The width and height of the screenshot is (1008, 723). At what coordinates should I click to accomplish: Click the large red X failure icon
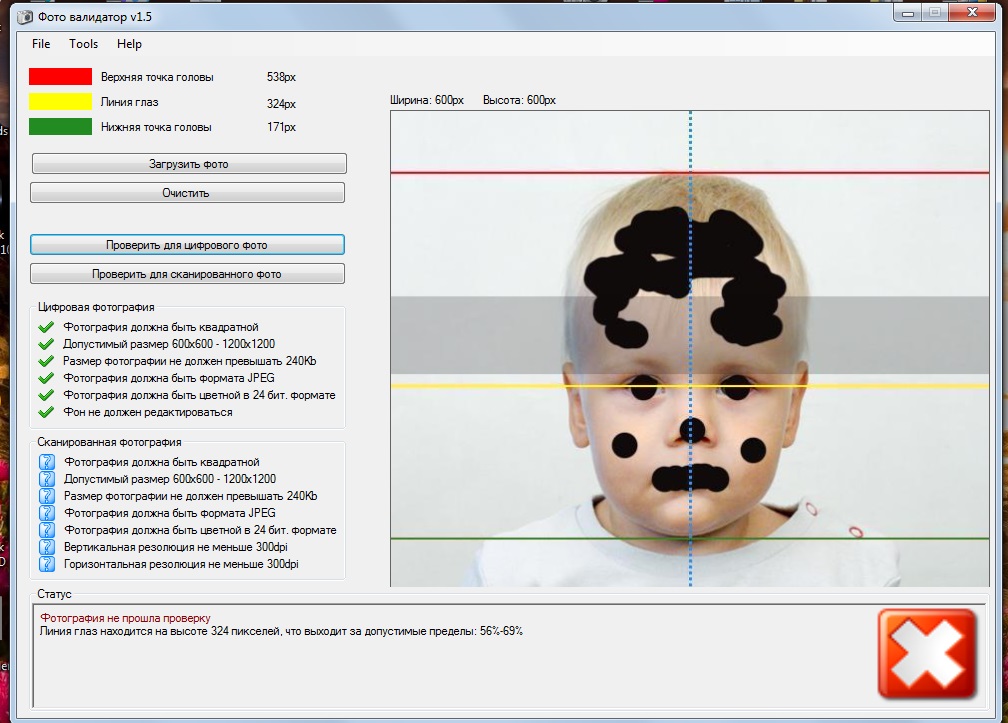point(927,654)
